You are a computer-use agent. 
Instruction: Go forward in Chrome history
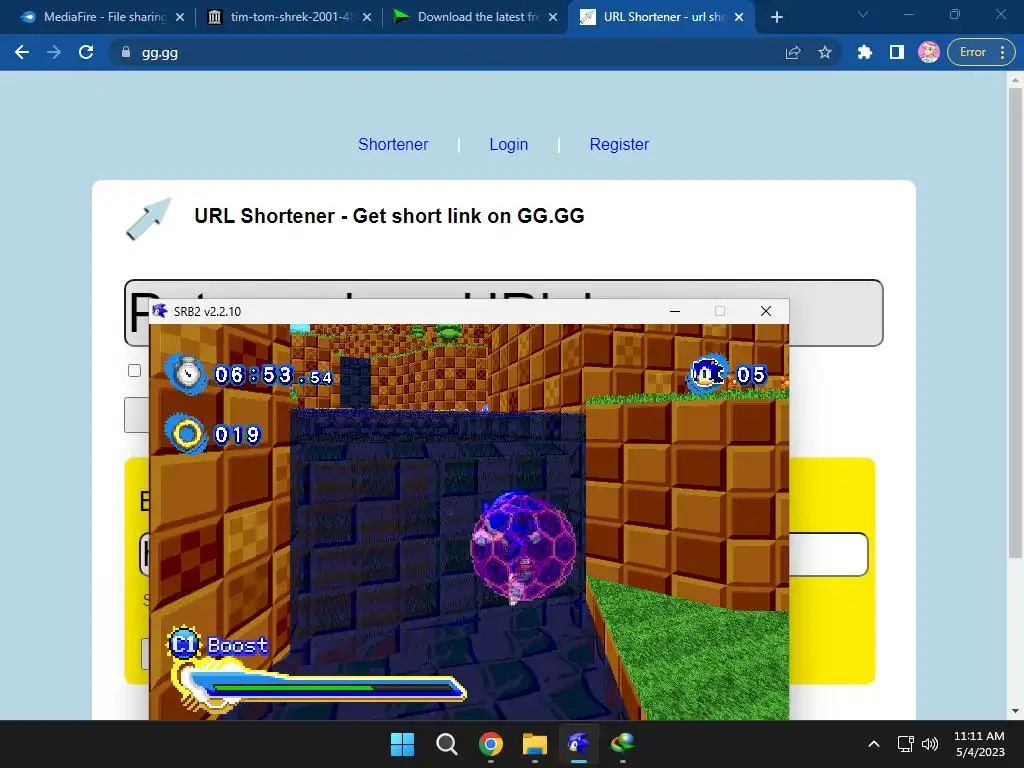pos(54,52)
